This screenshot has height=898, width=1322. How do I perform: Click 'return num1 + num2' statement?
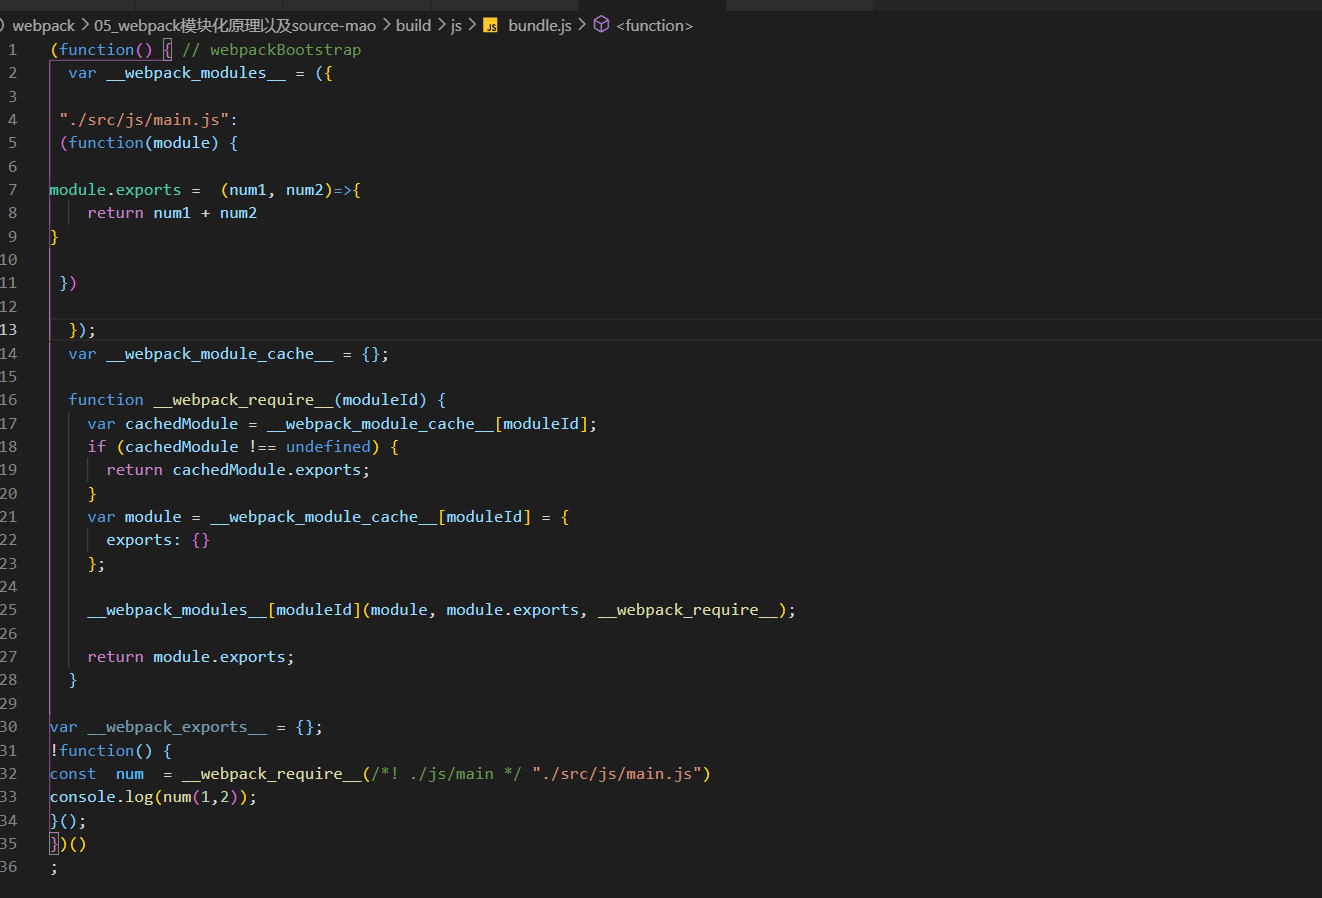pos(172,213)
